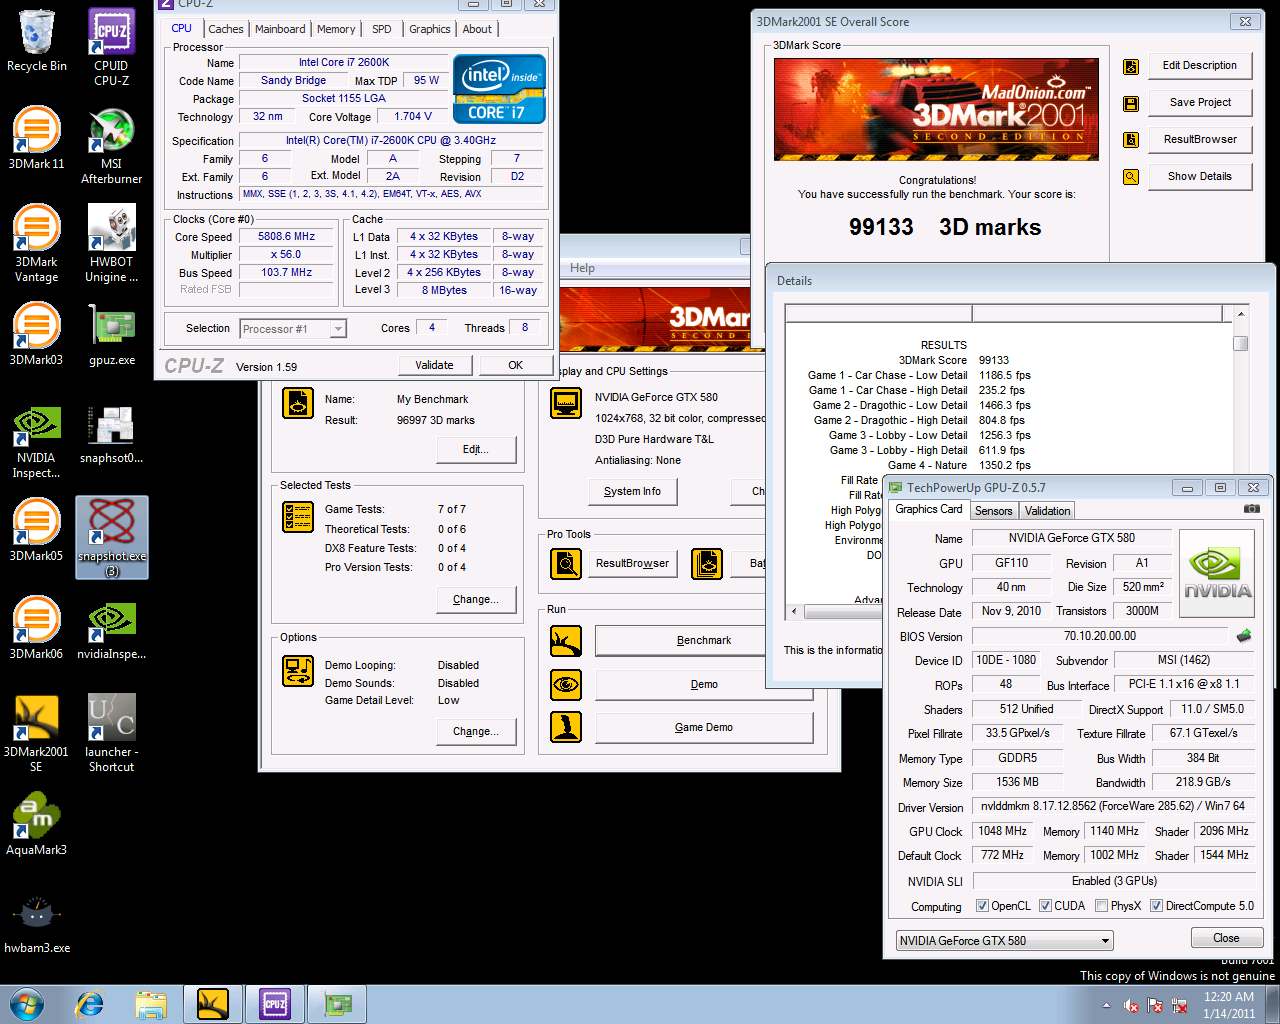Image resolution: width=1280 pixels, height=1024 pixels.
Task: Click the Demo eye icon in 3DMark2001
Action: pyautogui.click(x=566, y=685)
